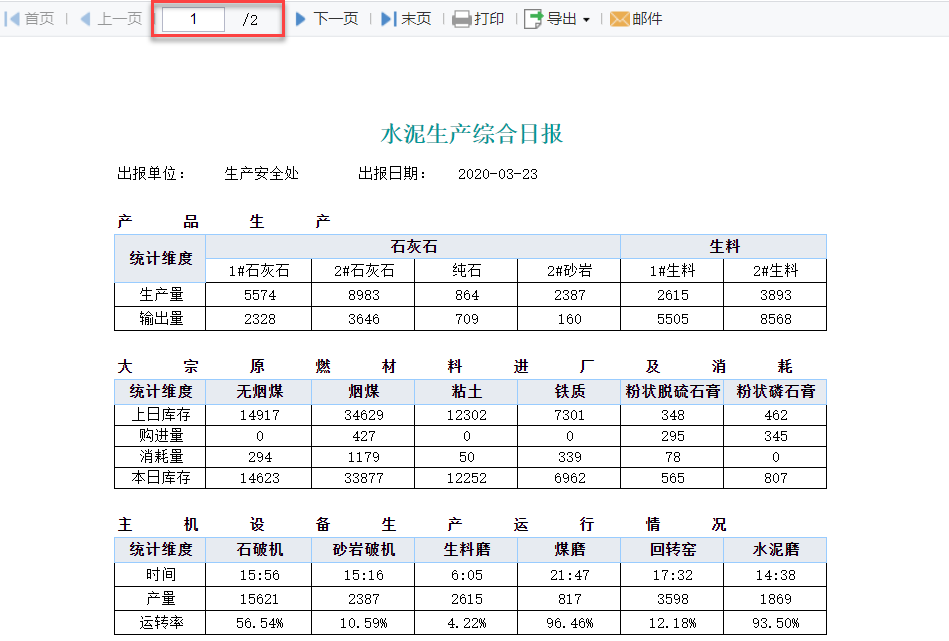
Task: Open the 导出 dropdown arrow
Action: 586,20
